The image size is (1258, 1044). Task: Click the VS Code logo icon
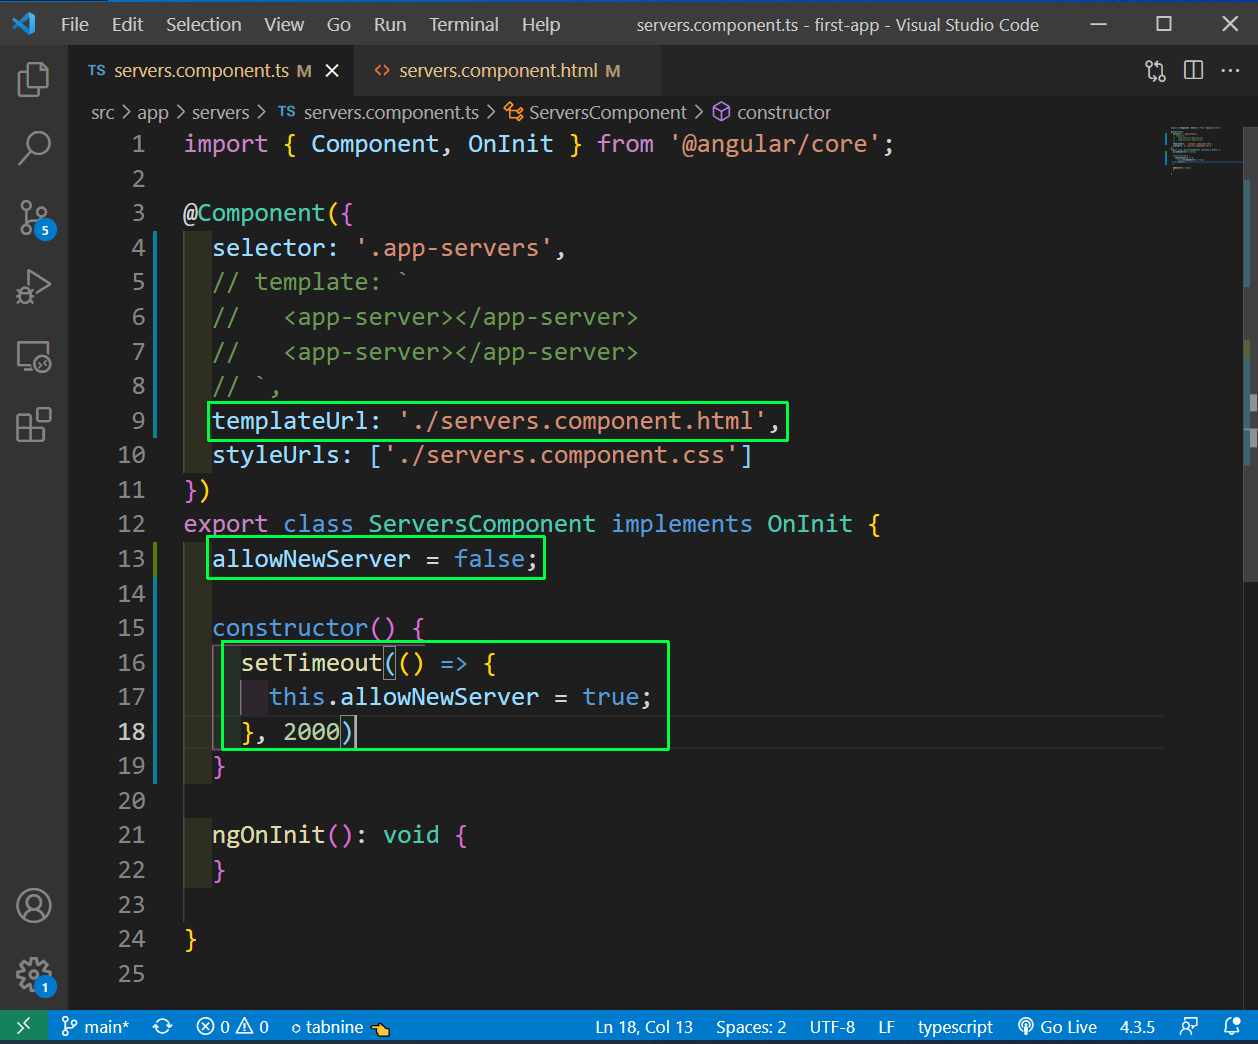tap(23, 24)
